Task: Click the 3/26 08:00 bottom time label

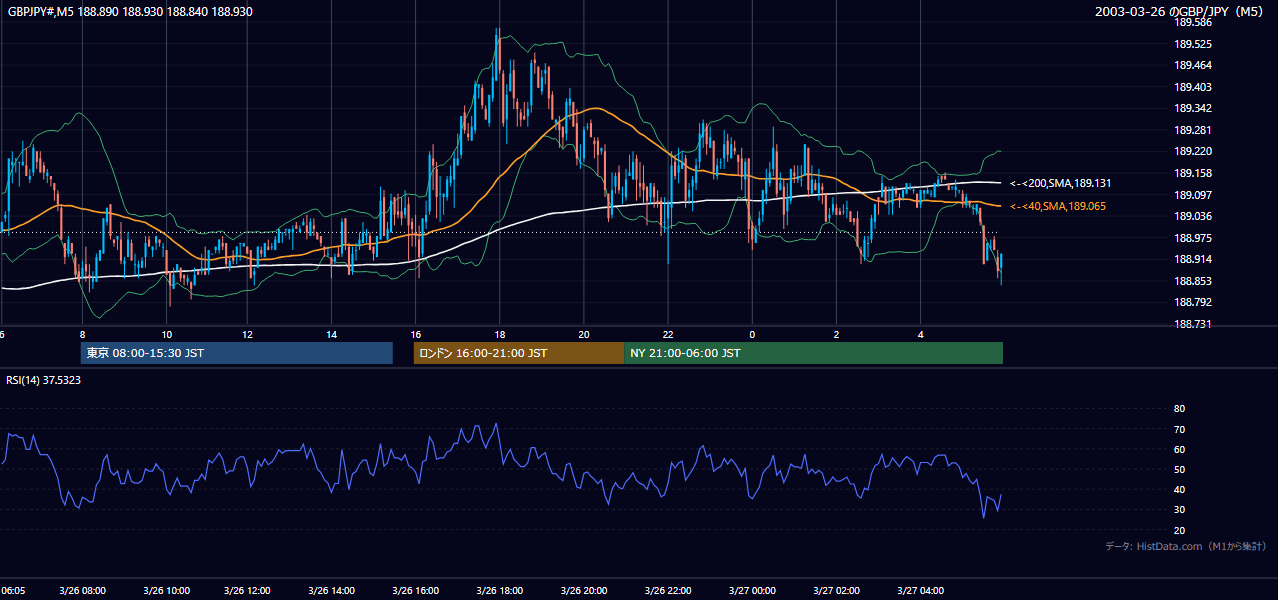Action: (x=83, y=590)
